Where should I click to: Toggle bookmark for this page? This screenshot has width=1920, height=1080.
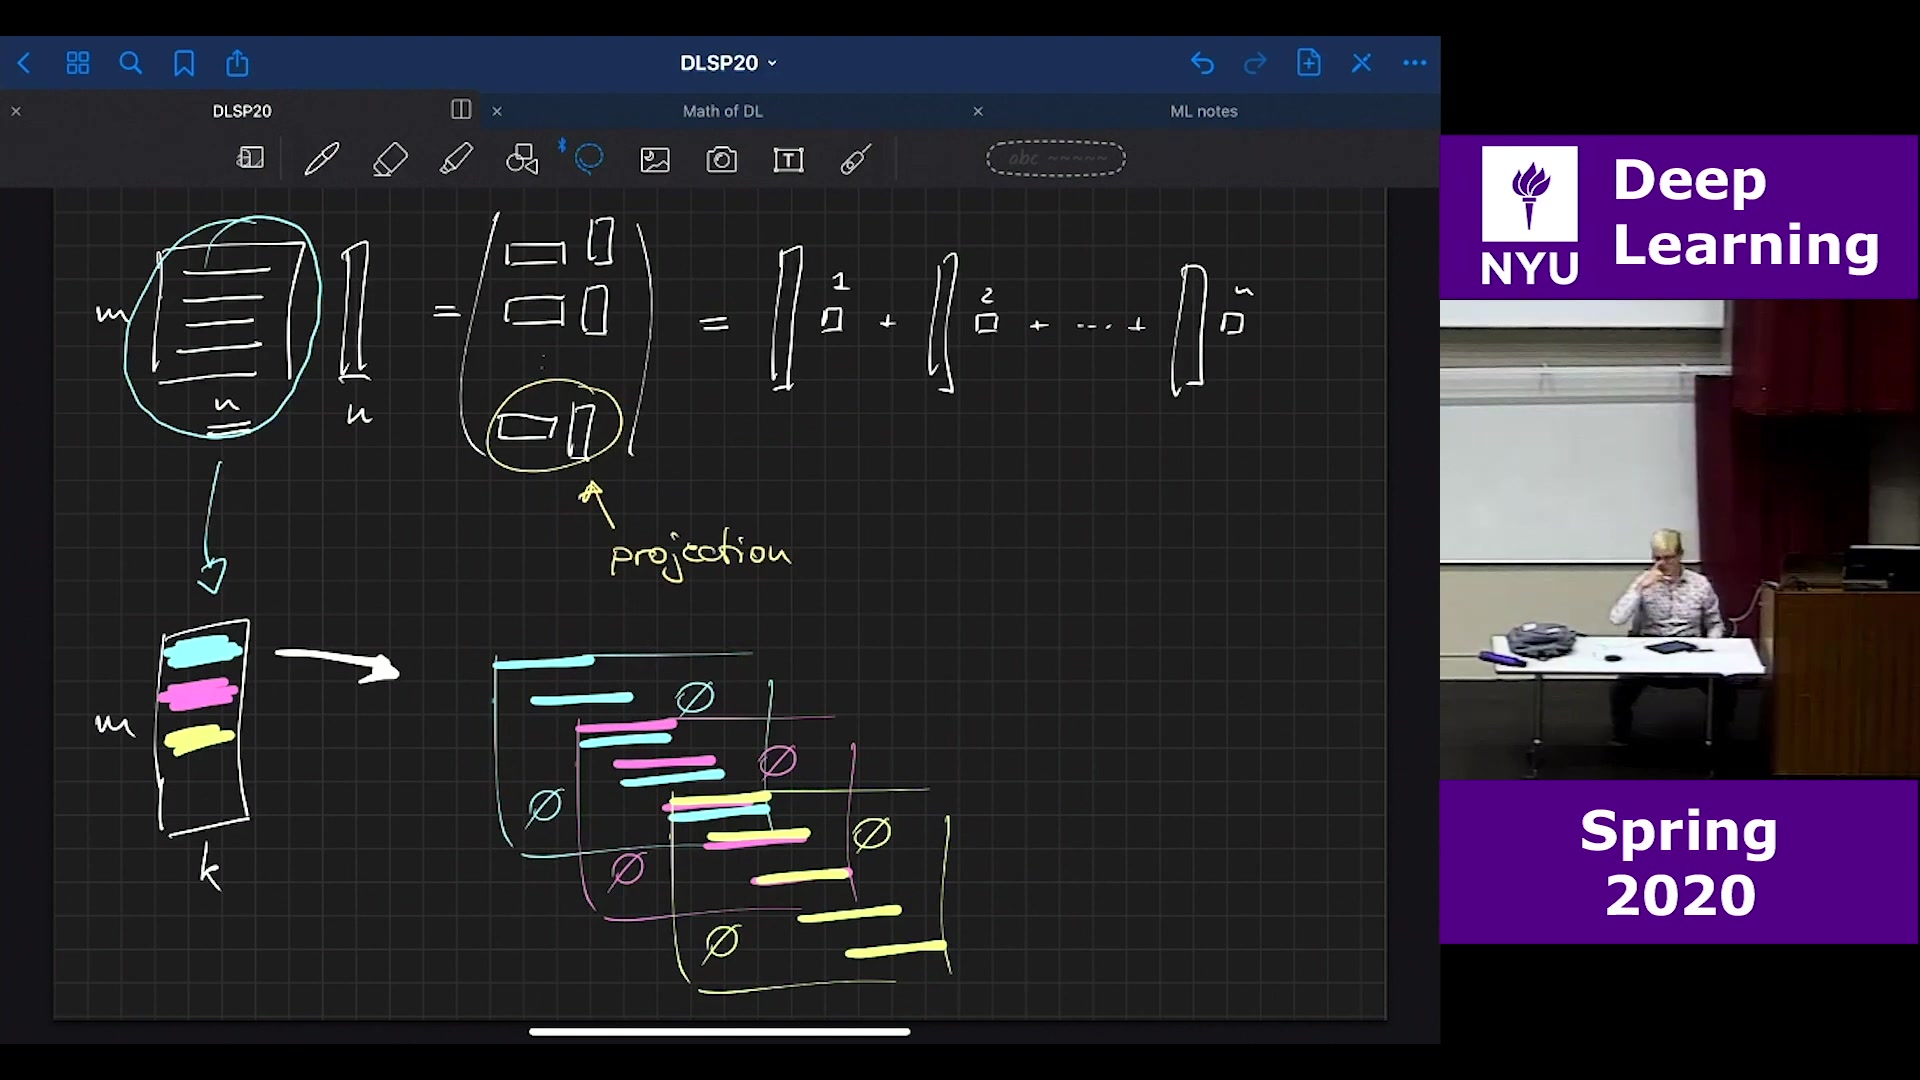tap(184, 64)
